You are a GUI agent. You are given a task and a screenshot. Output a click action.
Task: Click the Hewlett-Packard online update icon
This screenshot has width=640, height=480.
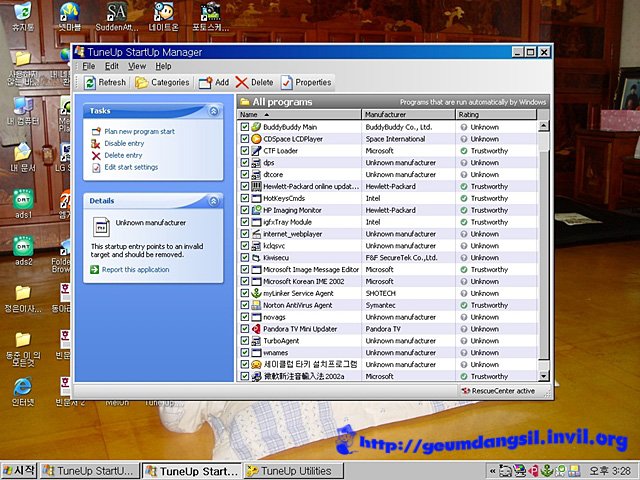(x=256, y=186)
